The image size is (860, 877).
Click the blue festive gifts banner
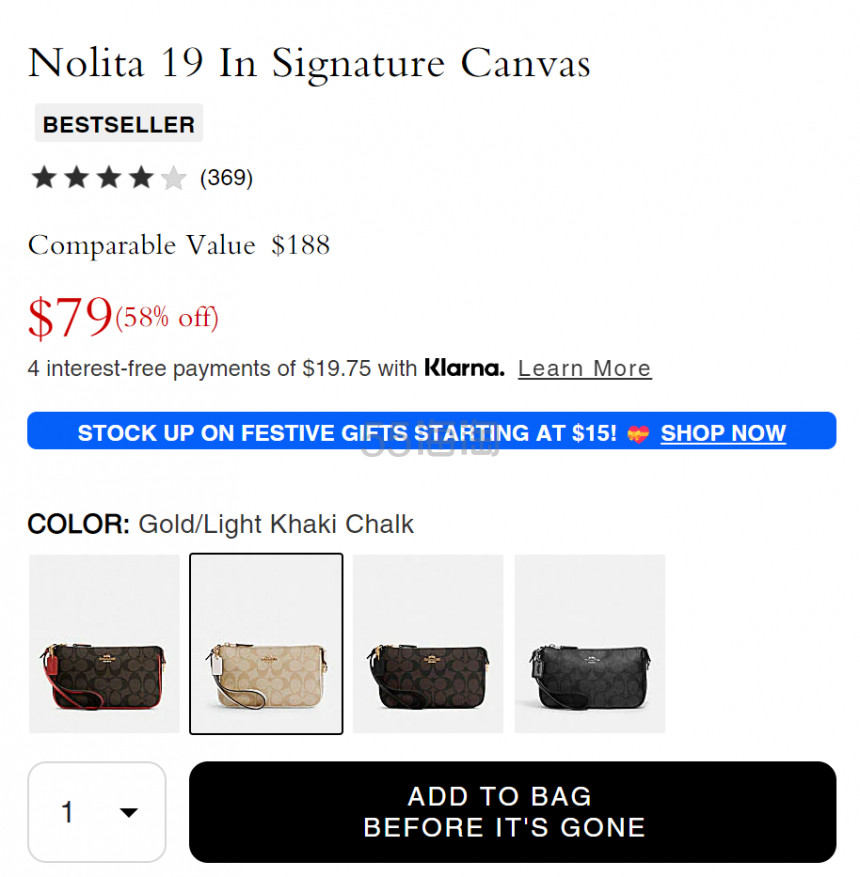pos(432,431)
